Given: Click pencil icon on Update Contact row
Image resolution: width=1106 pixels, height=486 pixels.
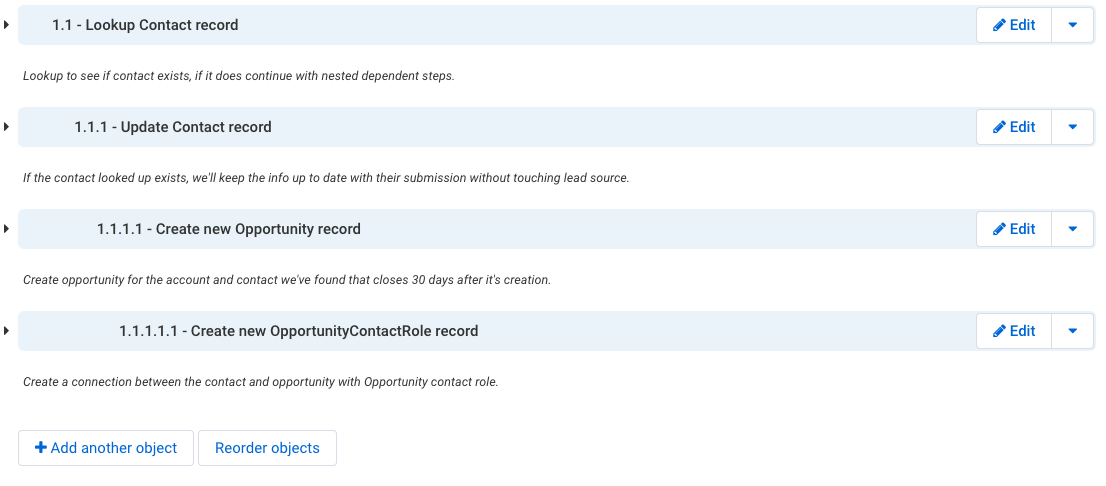Looking at the screenshot, I should coord(999,127).
